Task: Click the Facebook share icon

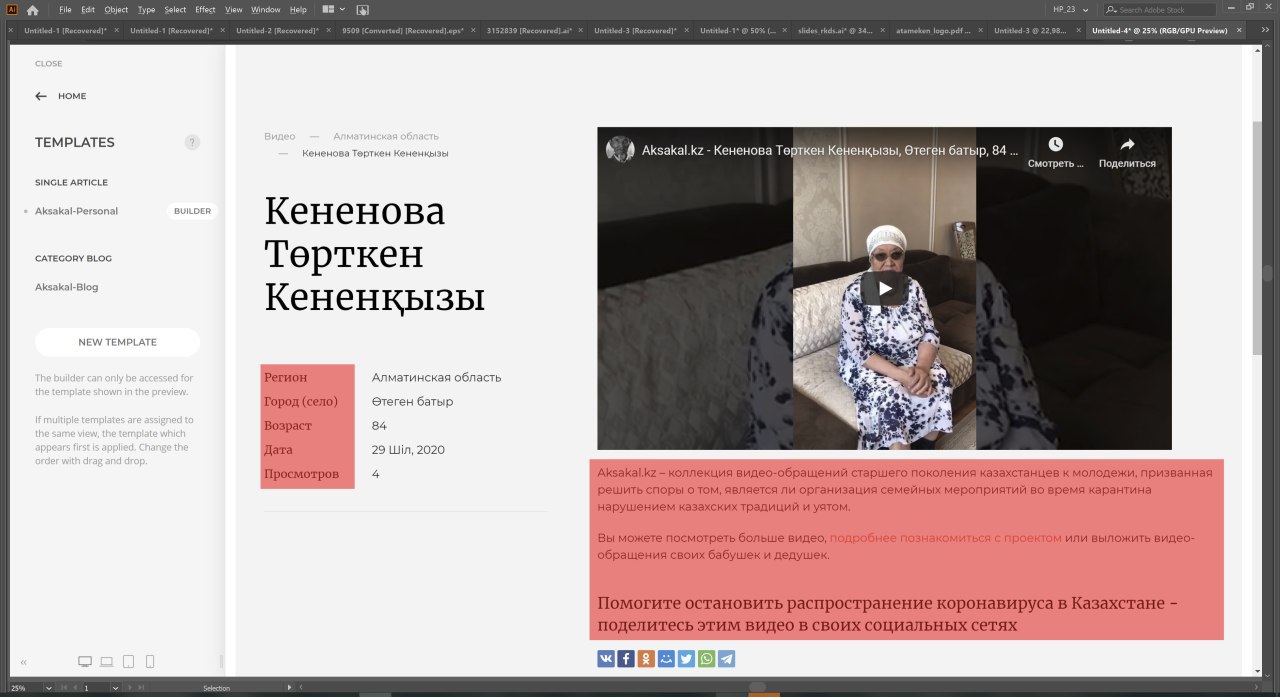Action: click(626, 658)
